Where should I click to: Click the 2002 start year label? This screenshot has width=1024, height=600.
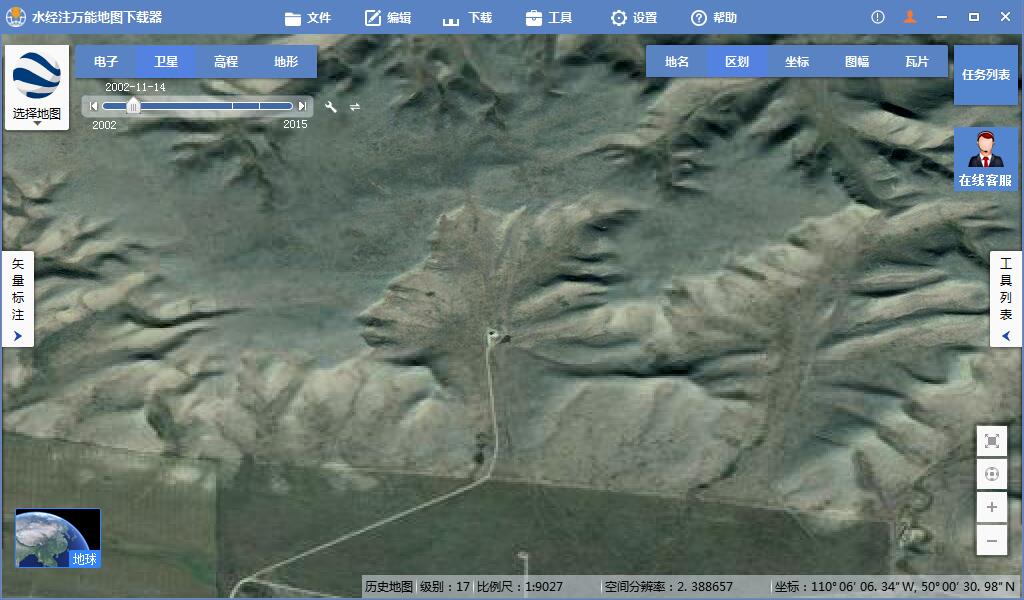pos(104,125)
